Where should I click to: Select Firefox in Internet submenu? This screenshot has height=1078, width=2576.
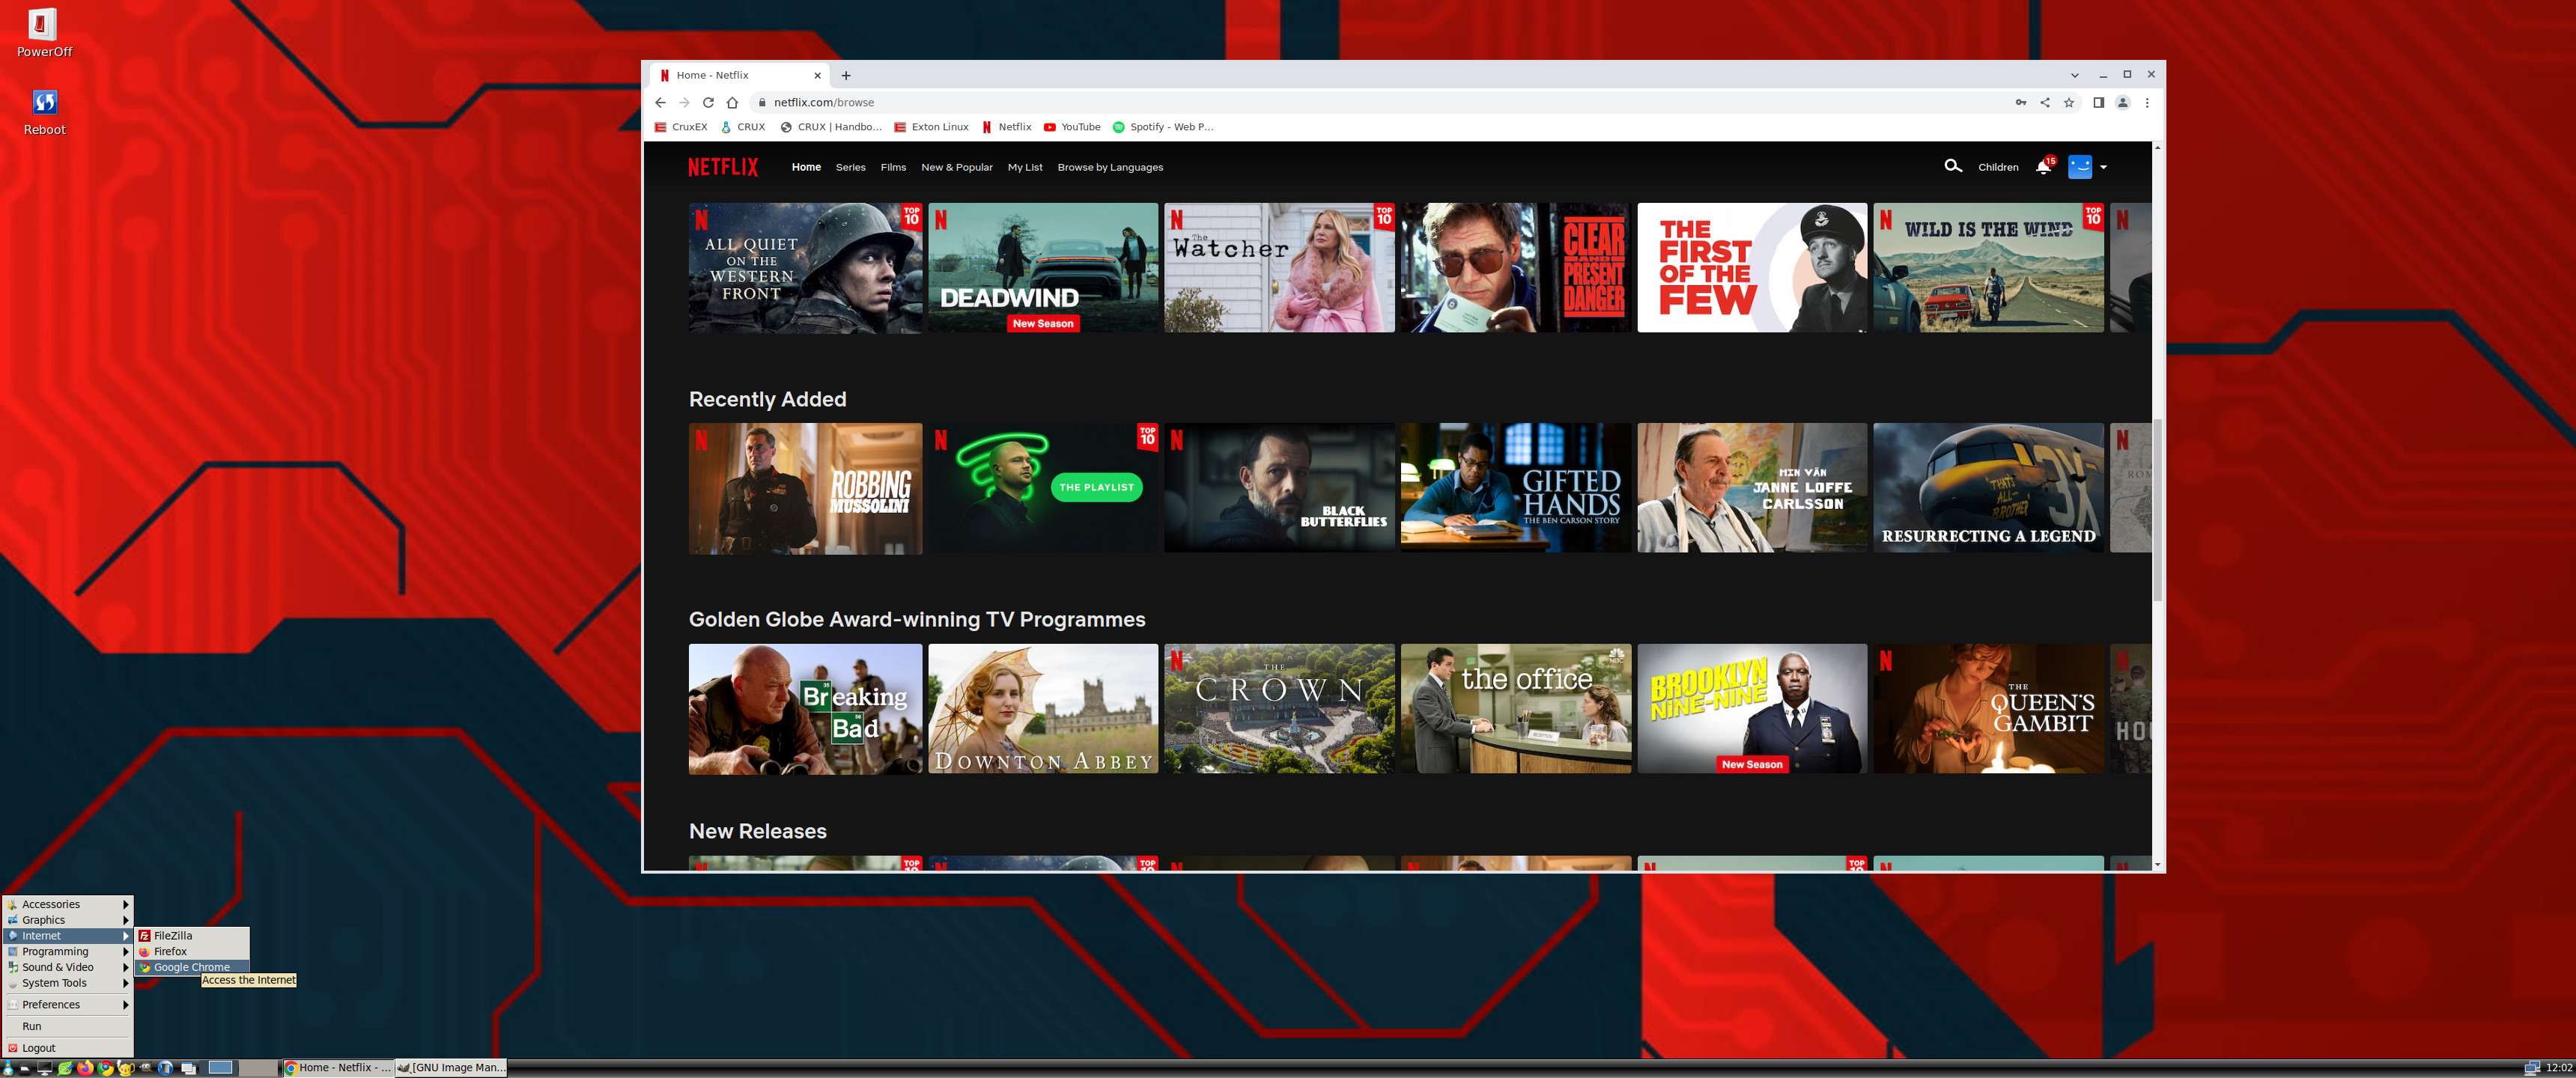(x=170, y=951)
